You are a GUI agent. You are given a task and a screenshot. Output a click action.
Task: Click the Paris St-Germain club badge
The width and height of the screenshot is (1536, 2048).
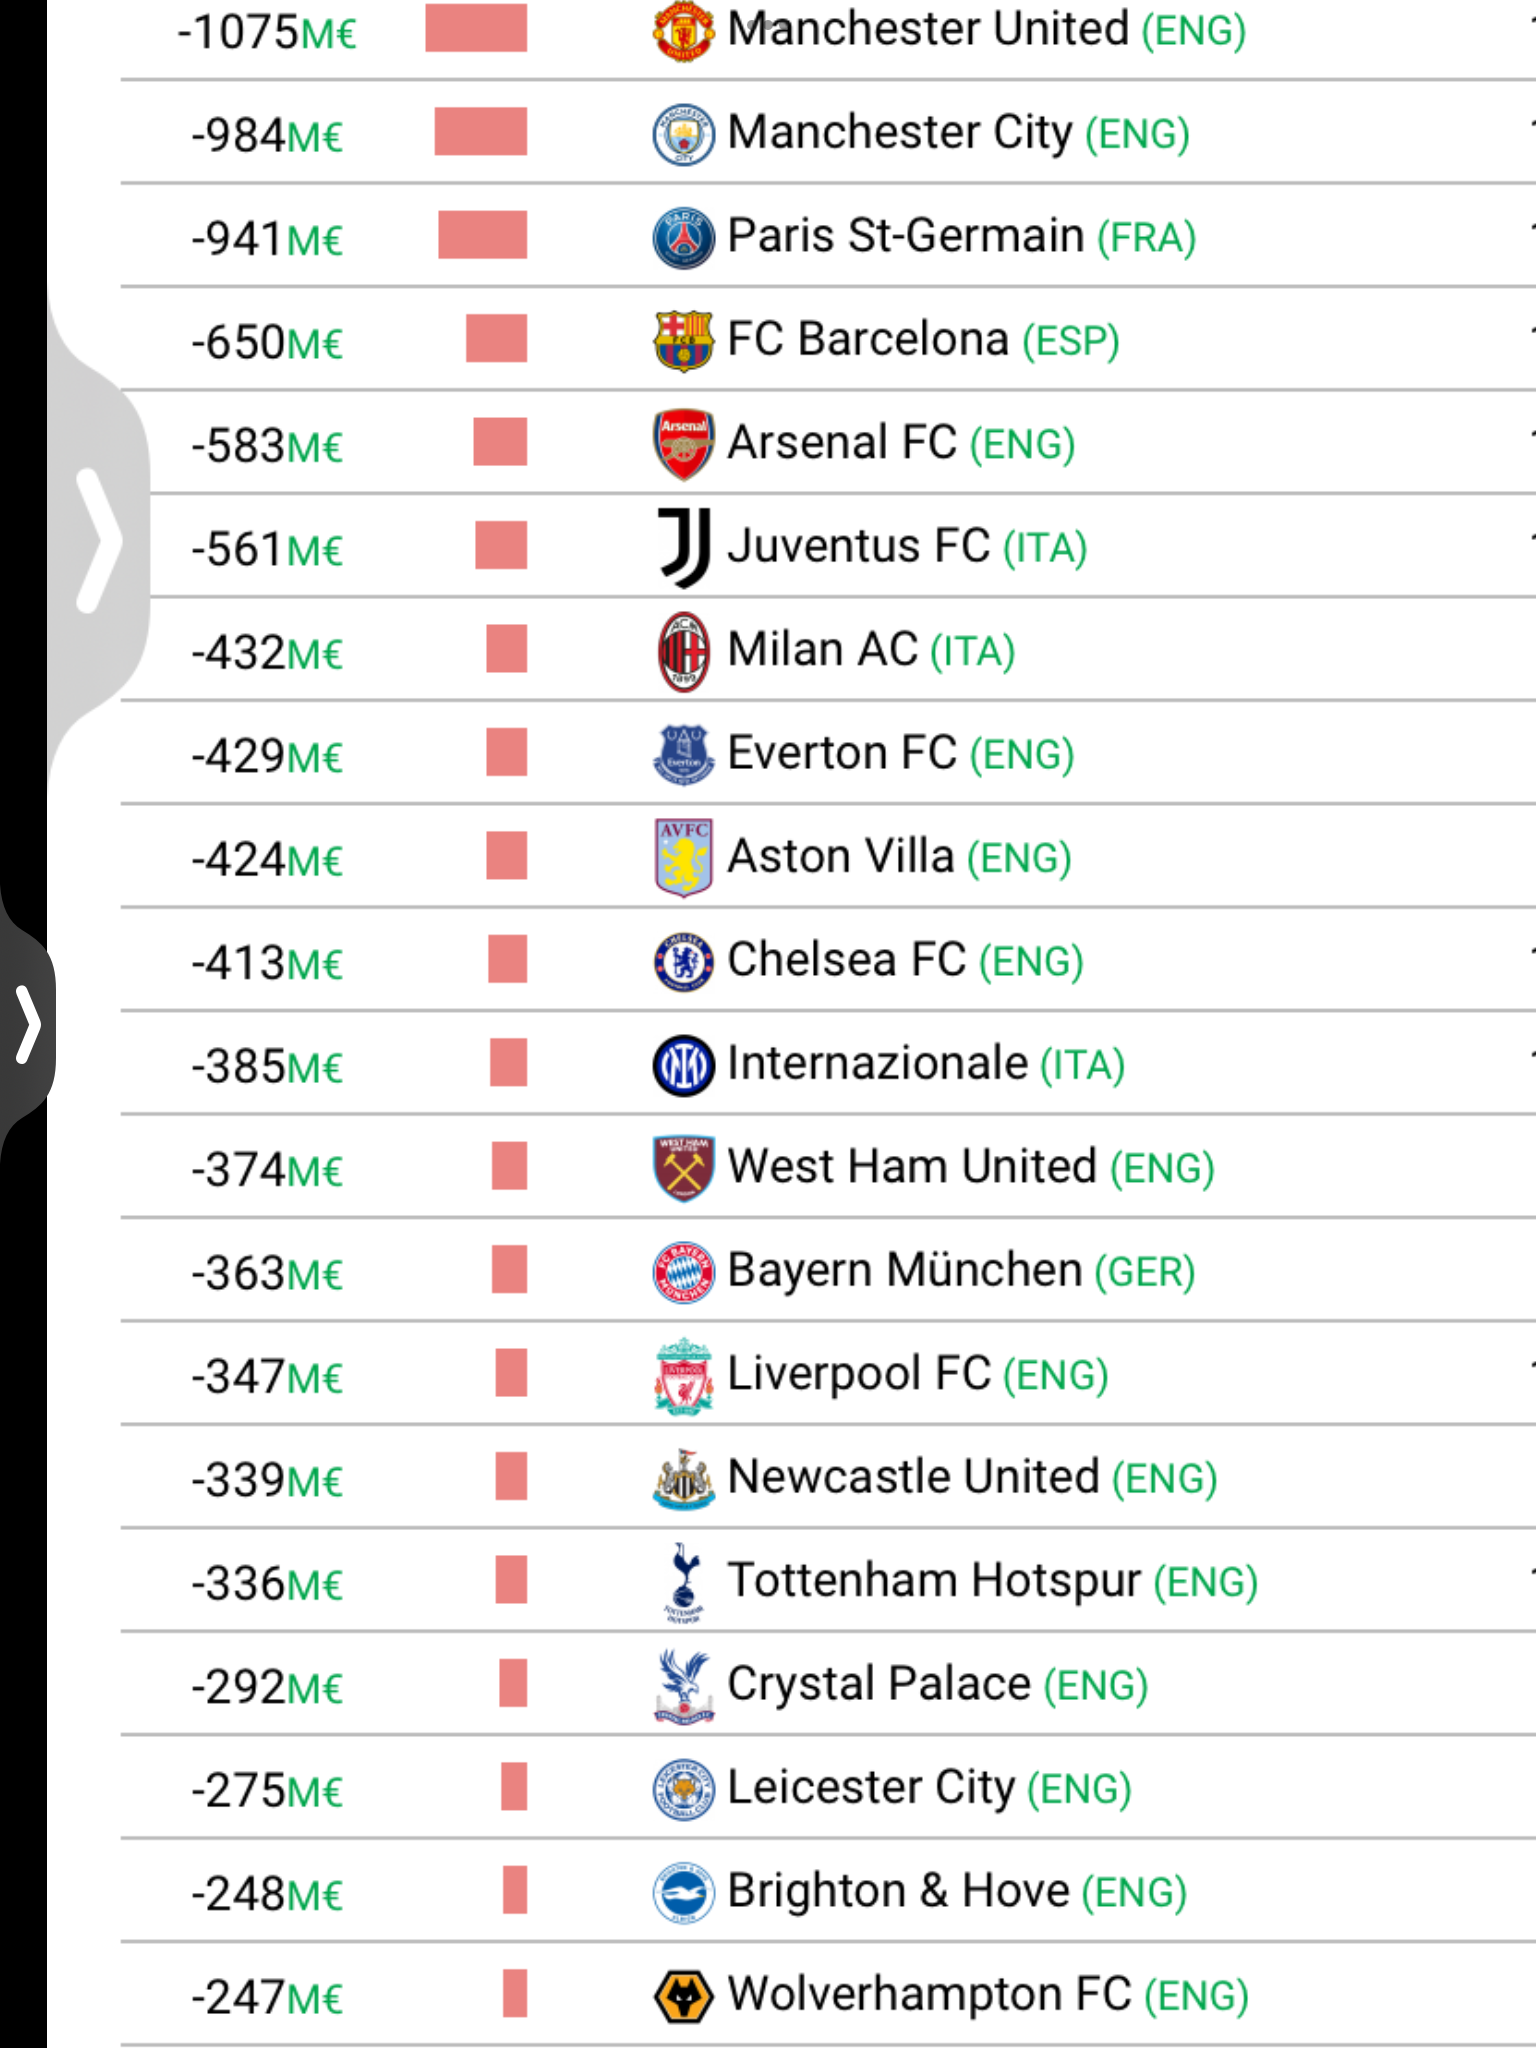tap(683, 238)
